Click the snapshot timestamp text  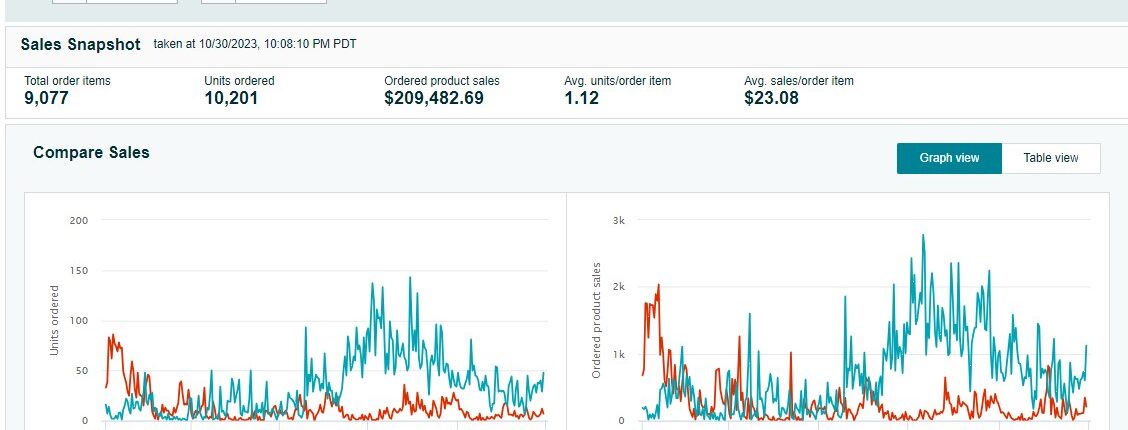click(x=255, y=44)
